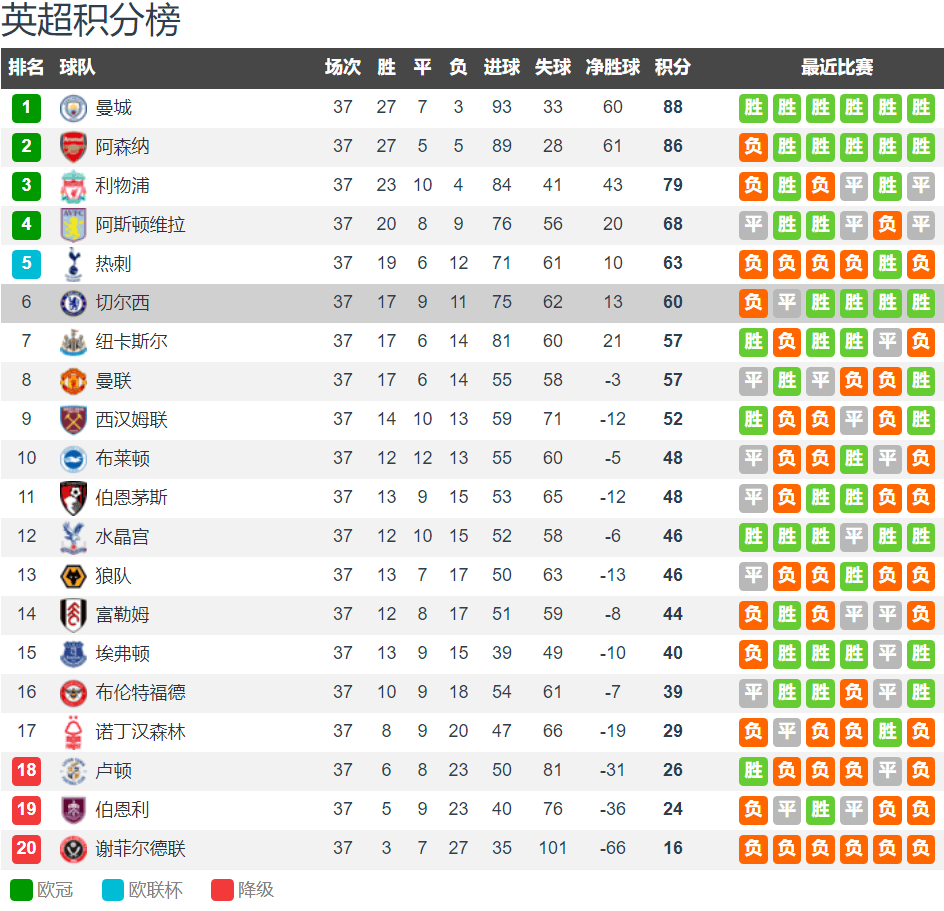The image size is (944, 911).
Task: Click the Tottenham cockerel crest
Action: point(73,264)
